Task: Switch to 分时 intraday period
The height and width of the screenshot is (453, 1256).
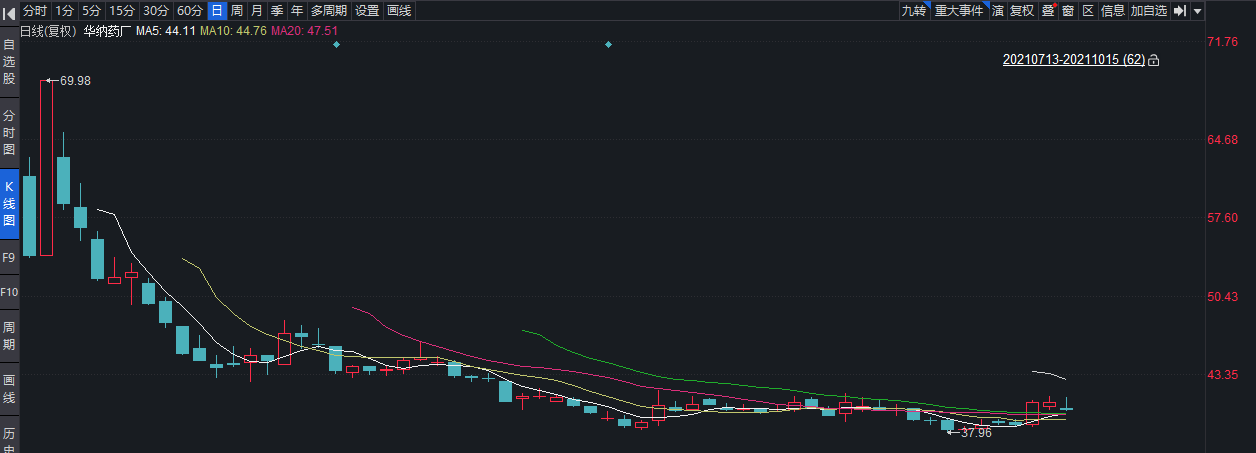Action: [x=34, y=10]
